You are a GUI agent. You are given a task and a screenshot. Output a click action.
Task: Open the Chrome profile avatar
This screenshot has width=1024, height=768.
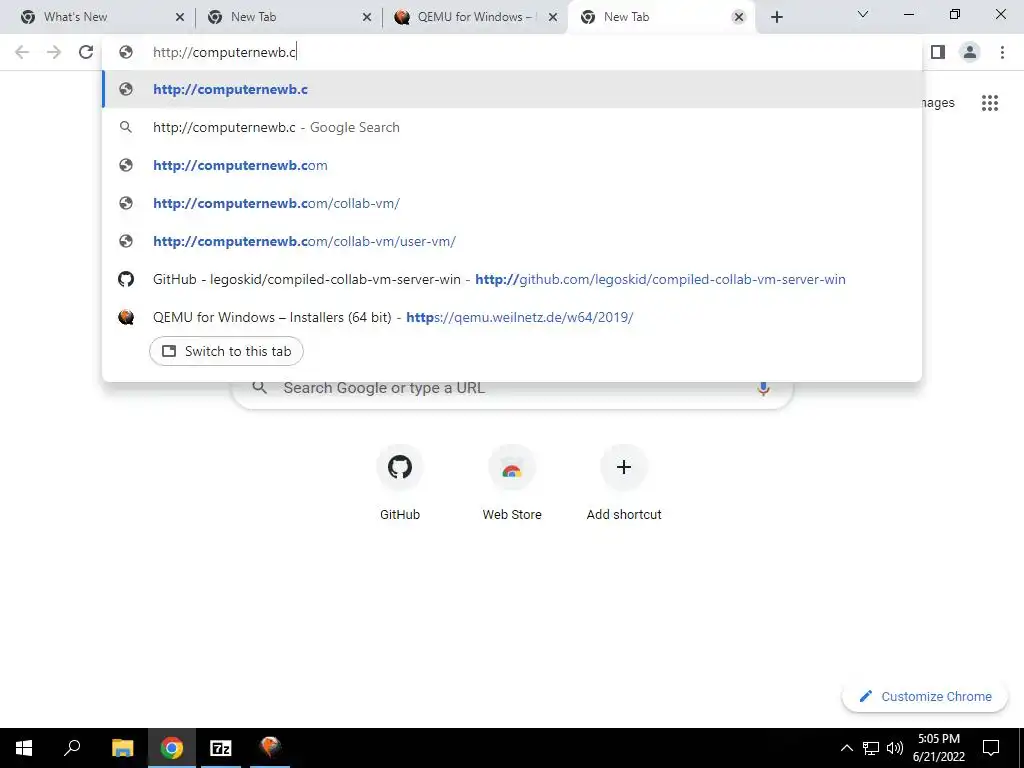point(970,52)
